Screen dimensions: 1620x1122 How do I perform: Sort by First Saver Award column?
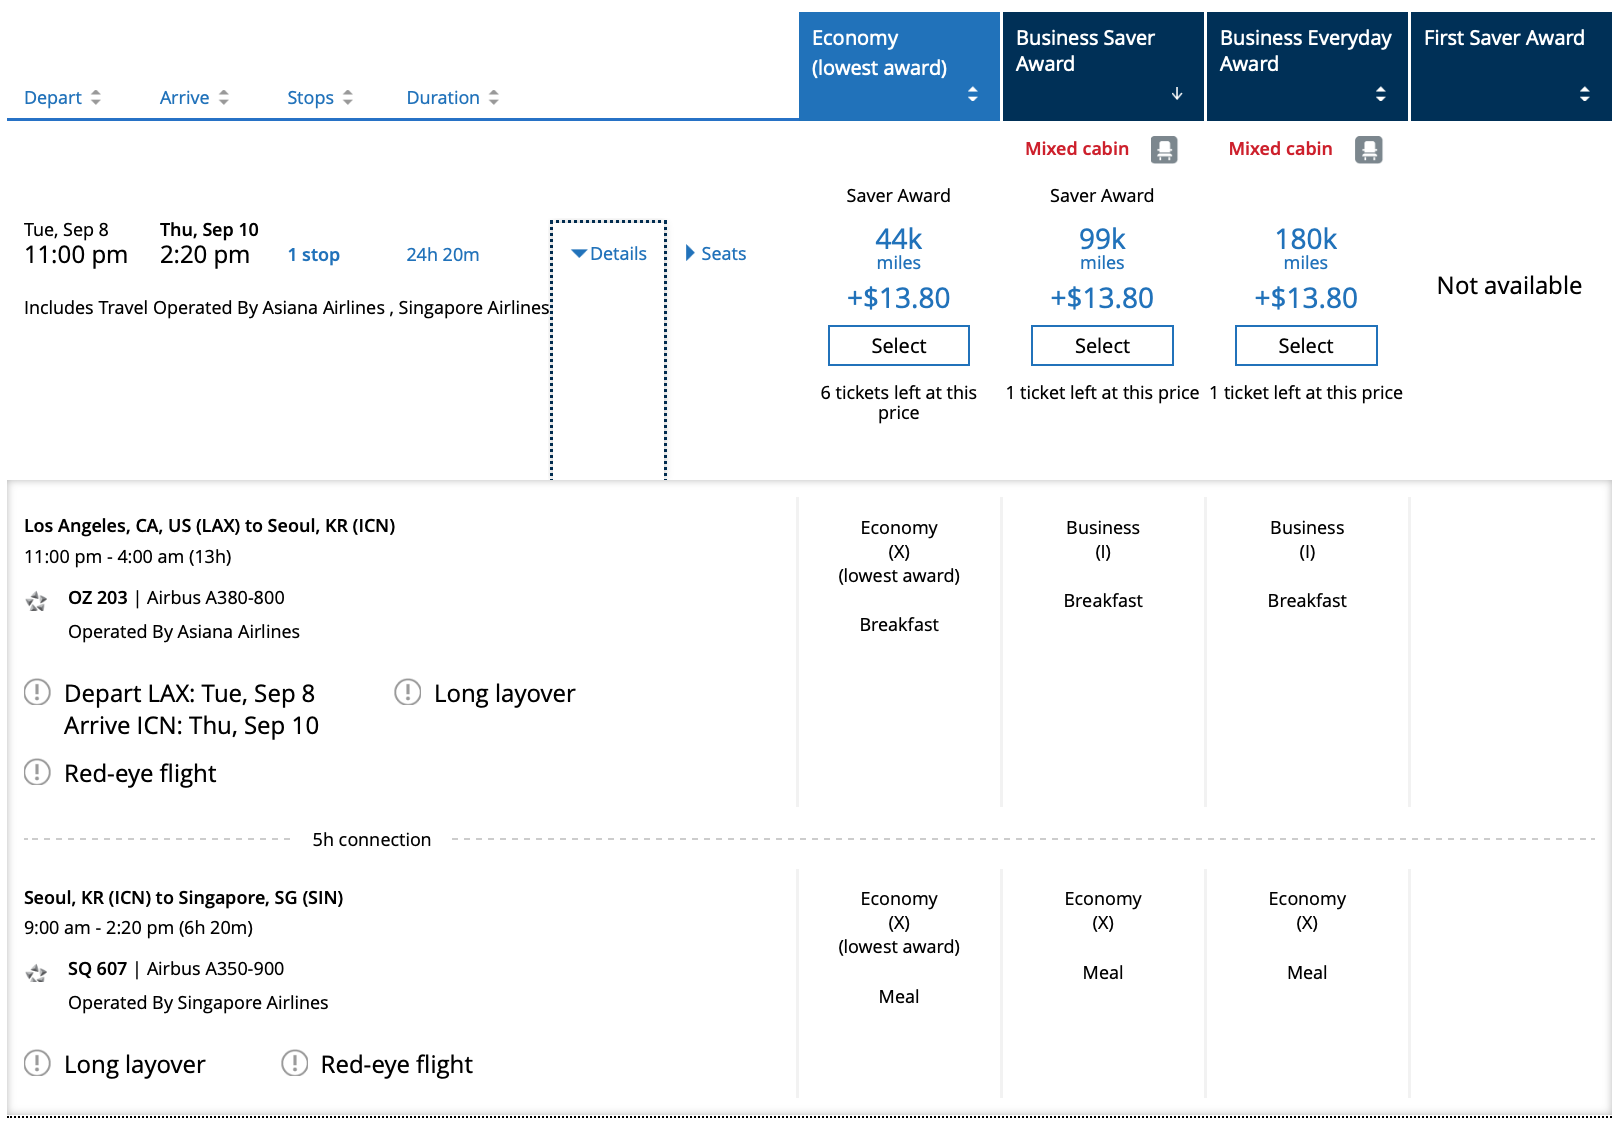point(1510,66)
